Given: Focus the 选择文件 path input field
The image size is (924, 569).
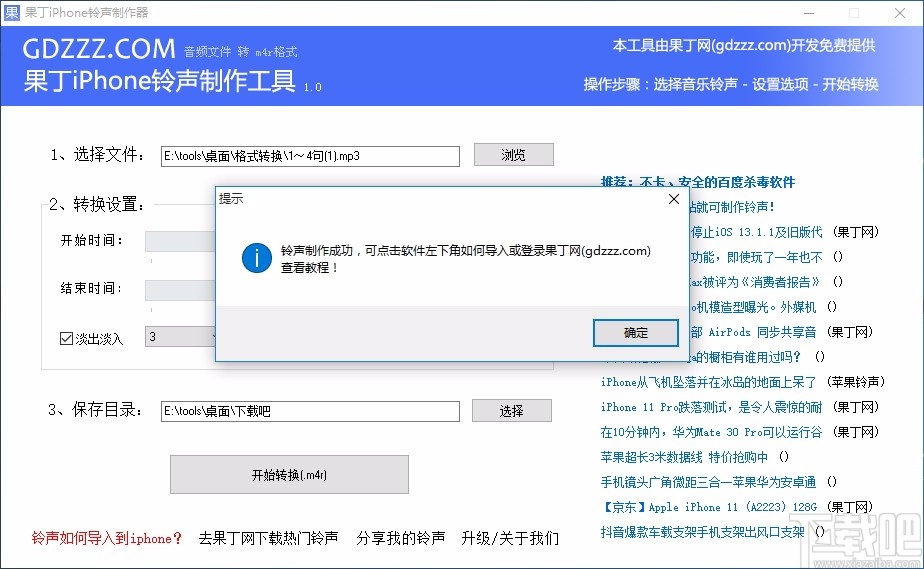Looking at the screenshot, I should (310, 156).
